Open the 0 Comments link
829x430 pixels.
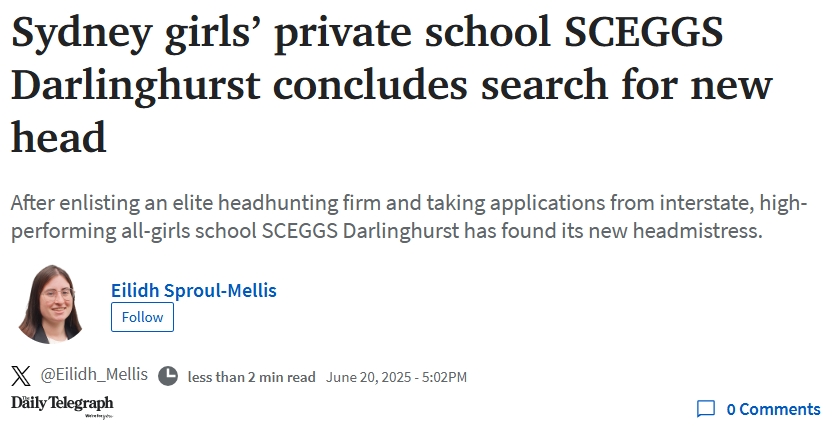[773, 409]
